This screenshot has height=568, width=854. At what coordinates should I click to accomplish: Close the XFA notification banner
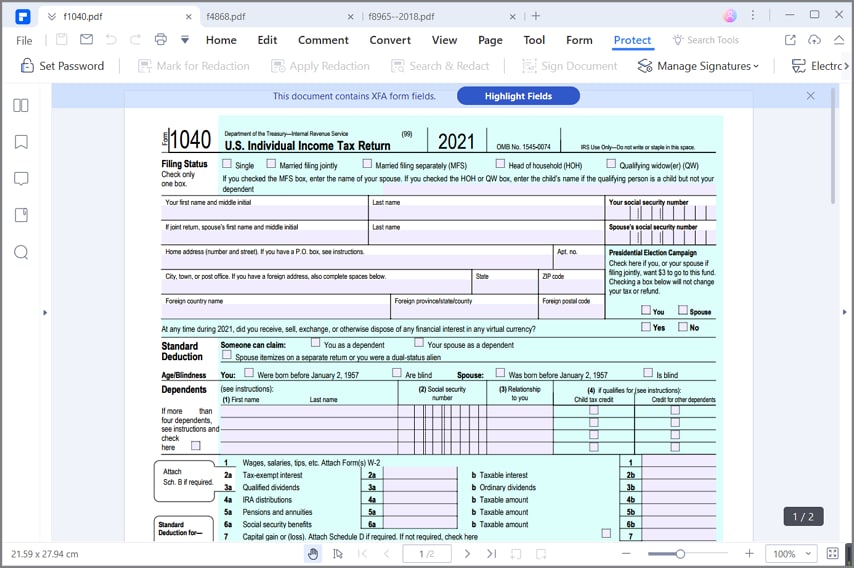[810, 96]
